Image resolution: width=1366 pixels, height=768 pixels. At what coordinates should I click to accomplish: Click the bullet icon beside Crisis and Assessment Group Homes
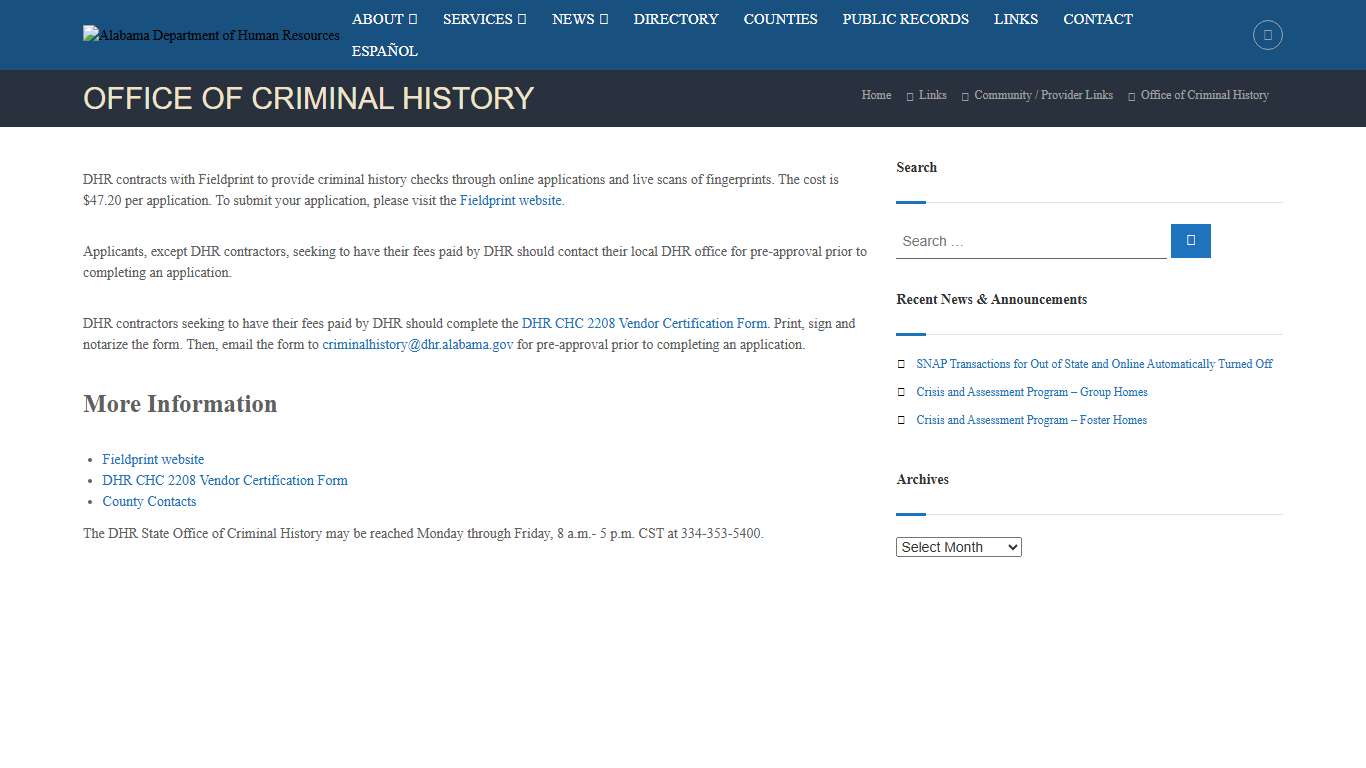pos(901,392)
